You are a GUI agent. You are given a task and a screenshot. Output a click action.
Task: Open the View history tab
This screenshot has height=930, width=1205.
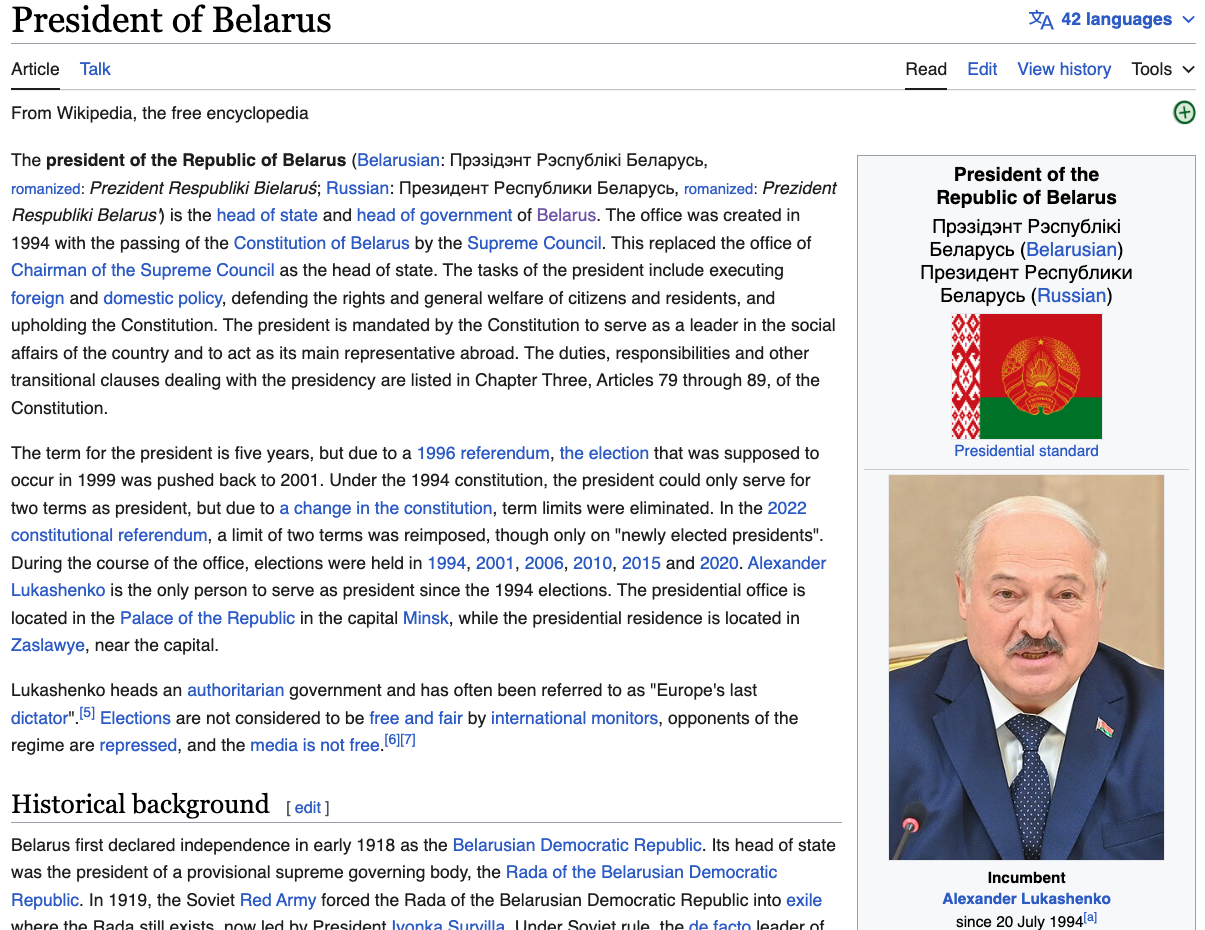pos(1064,69)
